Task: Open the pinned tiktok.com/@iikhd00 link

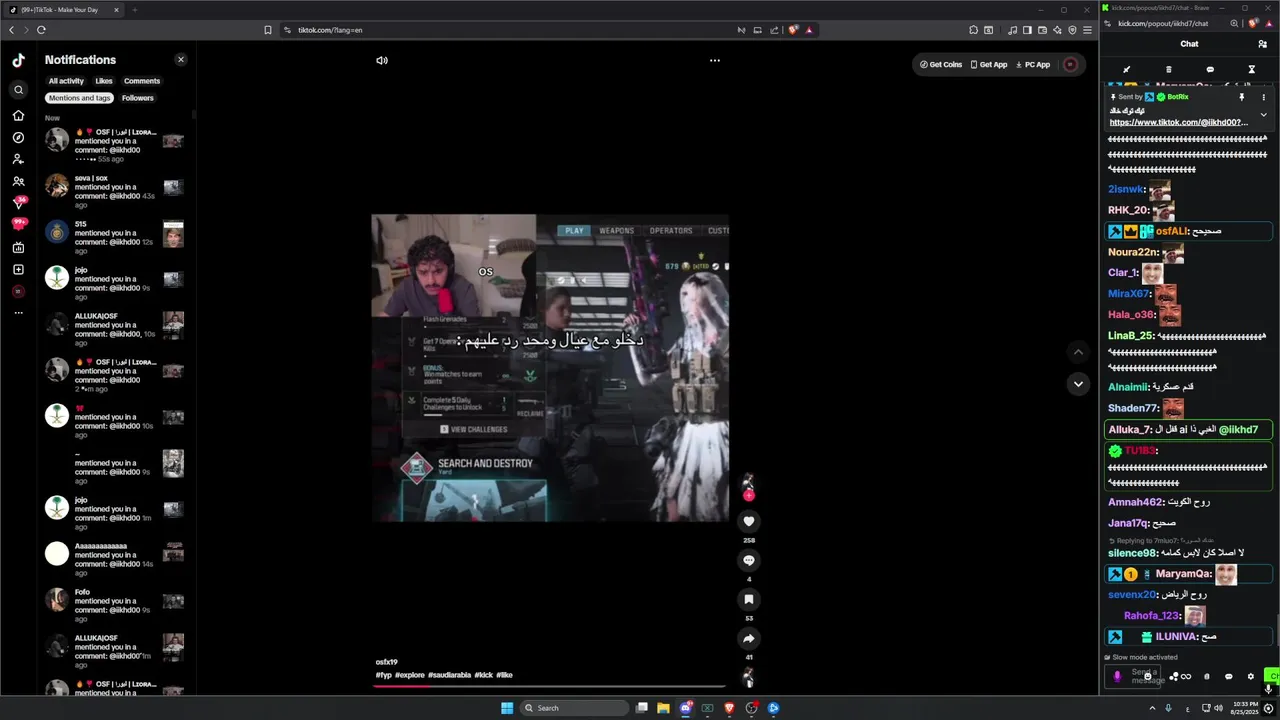Action: (x=1179, y=123)
